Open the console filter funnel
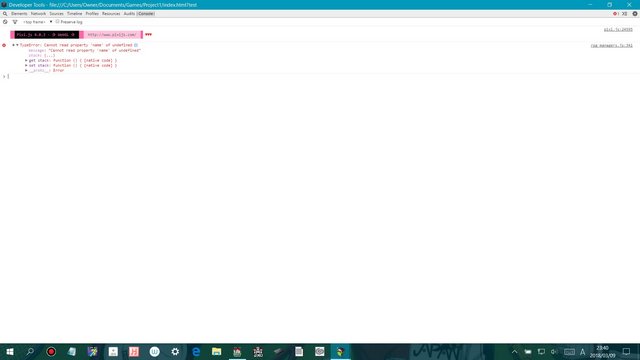Image resolution: width=640 pixels, height=360 pixels. coord(15,22)
